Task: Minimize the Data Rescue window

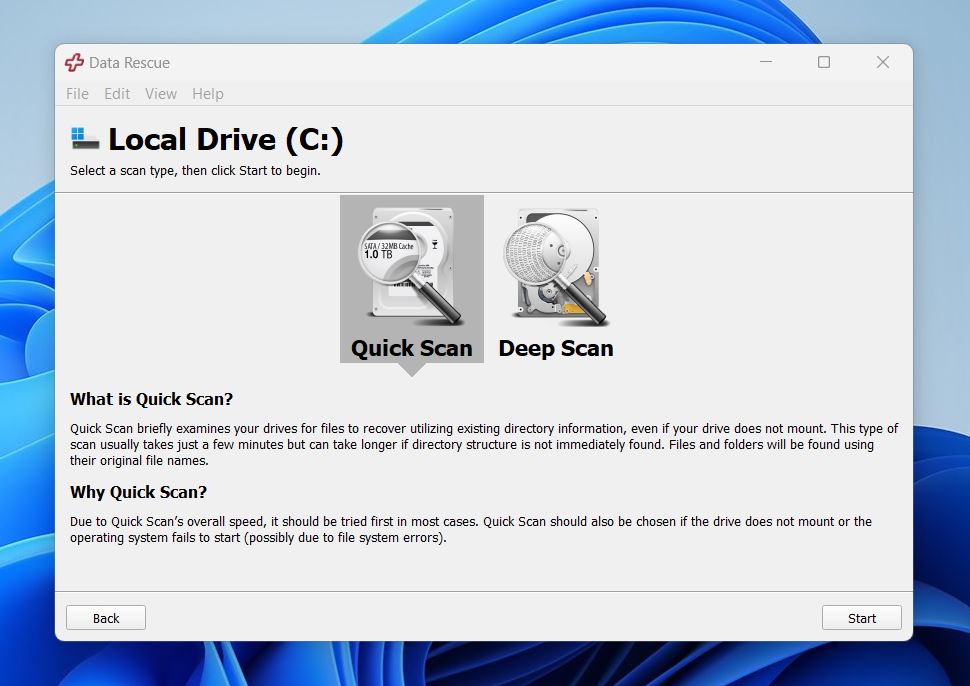Action: pos(766,62)
